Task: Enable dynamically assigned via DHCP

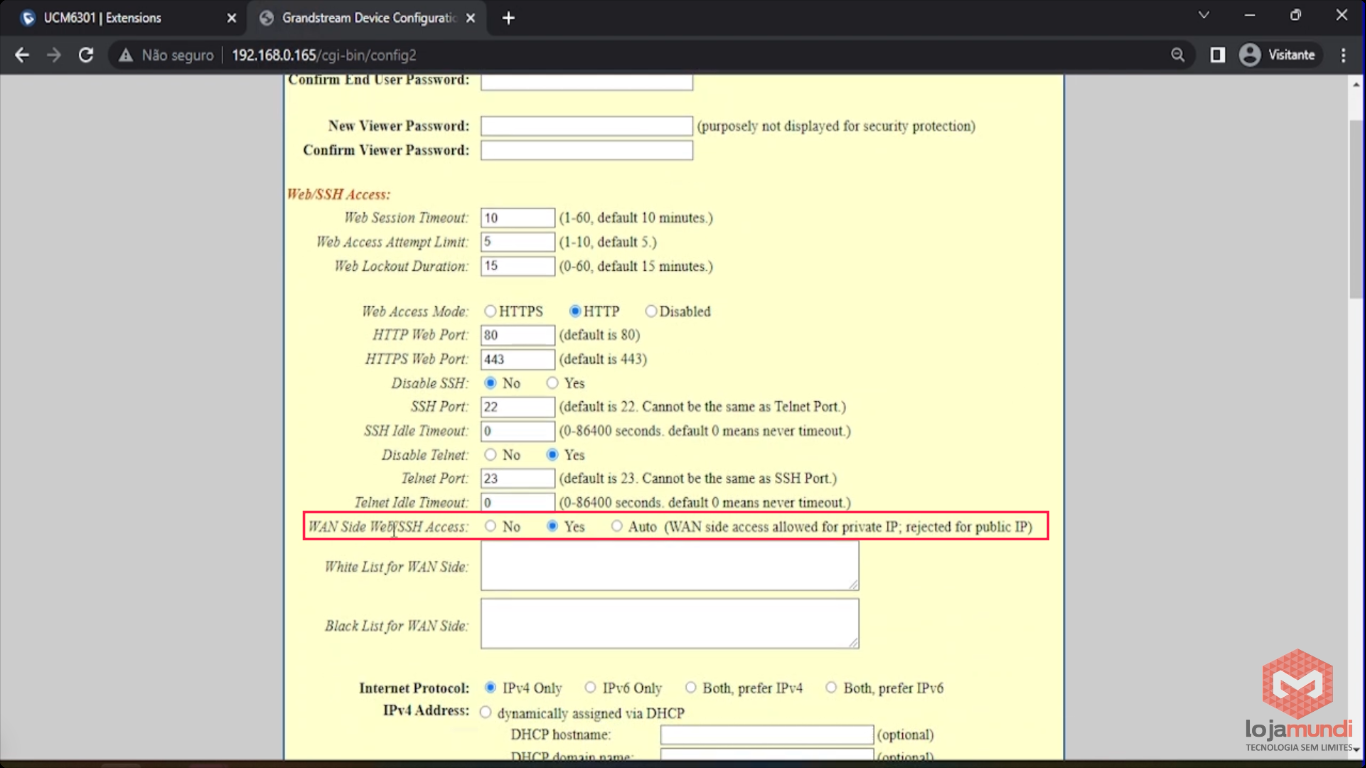Action: 486,713
